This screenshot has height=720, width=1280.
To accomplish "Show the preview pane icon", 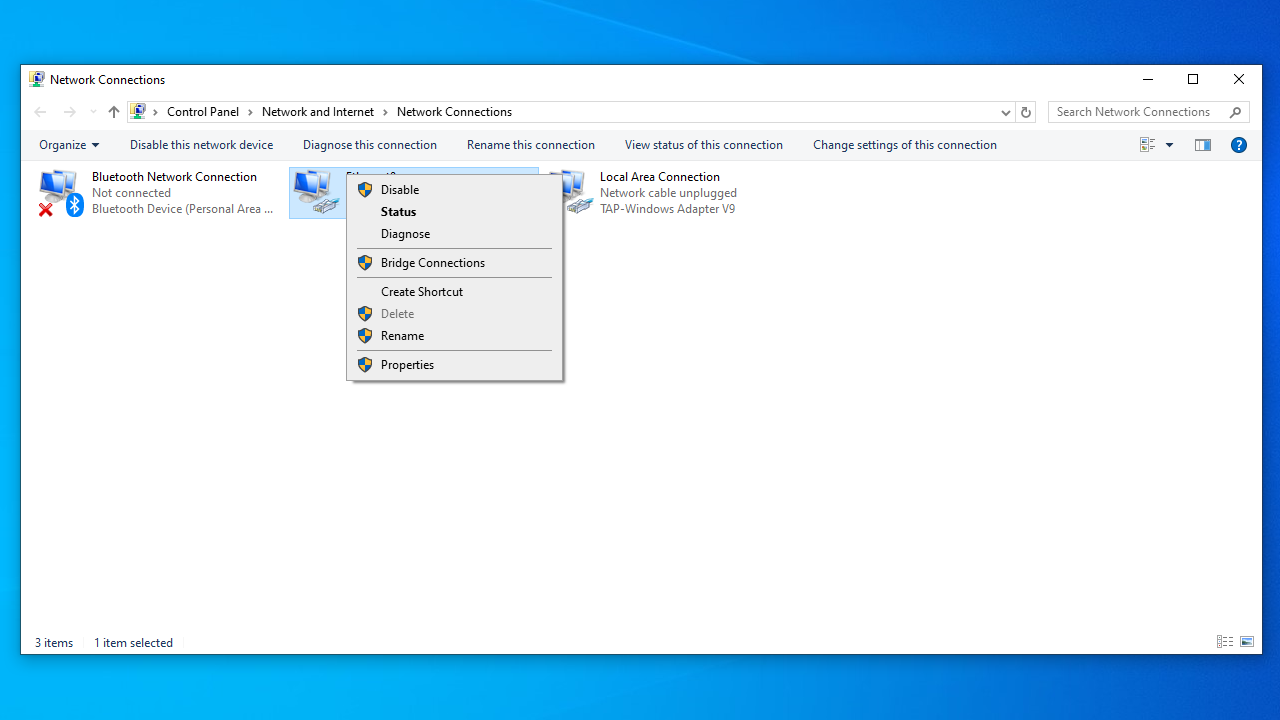I will click(x=1202, y=145).
